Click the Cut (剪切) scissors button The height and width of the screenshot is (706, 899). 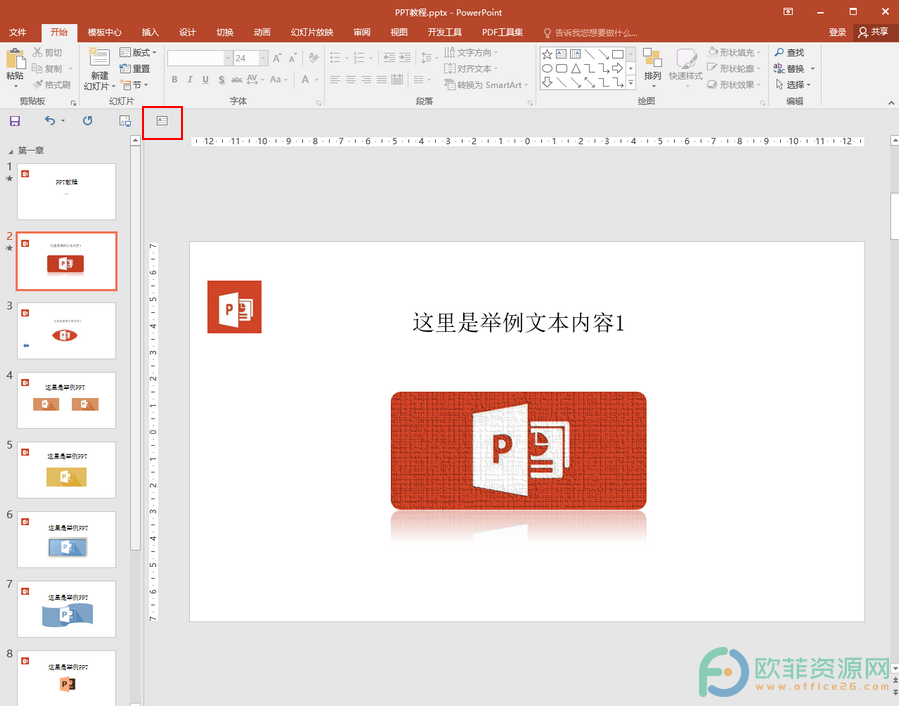click(47, 53)
